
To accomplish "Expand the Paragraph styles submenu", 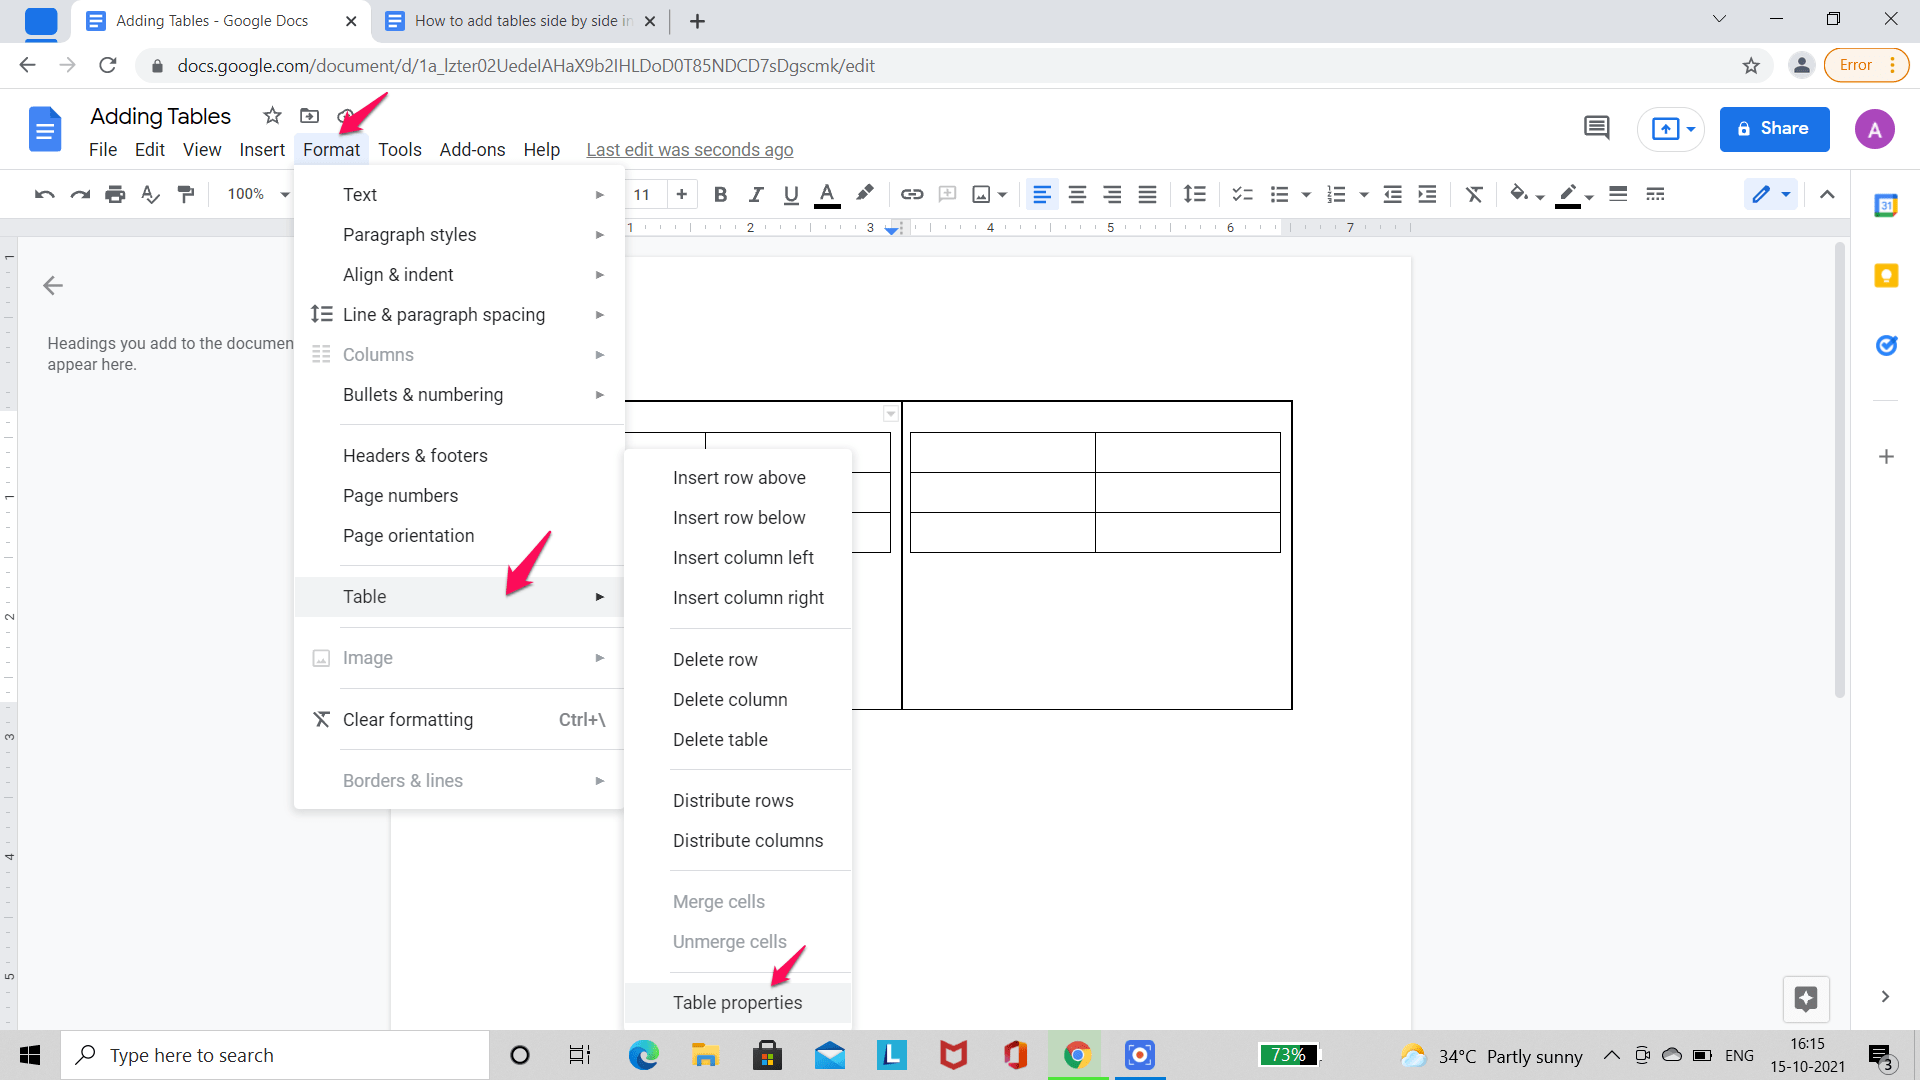I will pyautogui.click(x=409, y=233).
